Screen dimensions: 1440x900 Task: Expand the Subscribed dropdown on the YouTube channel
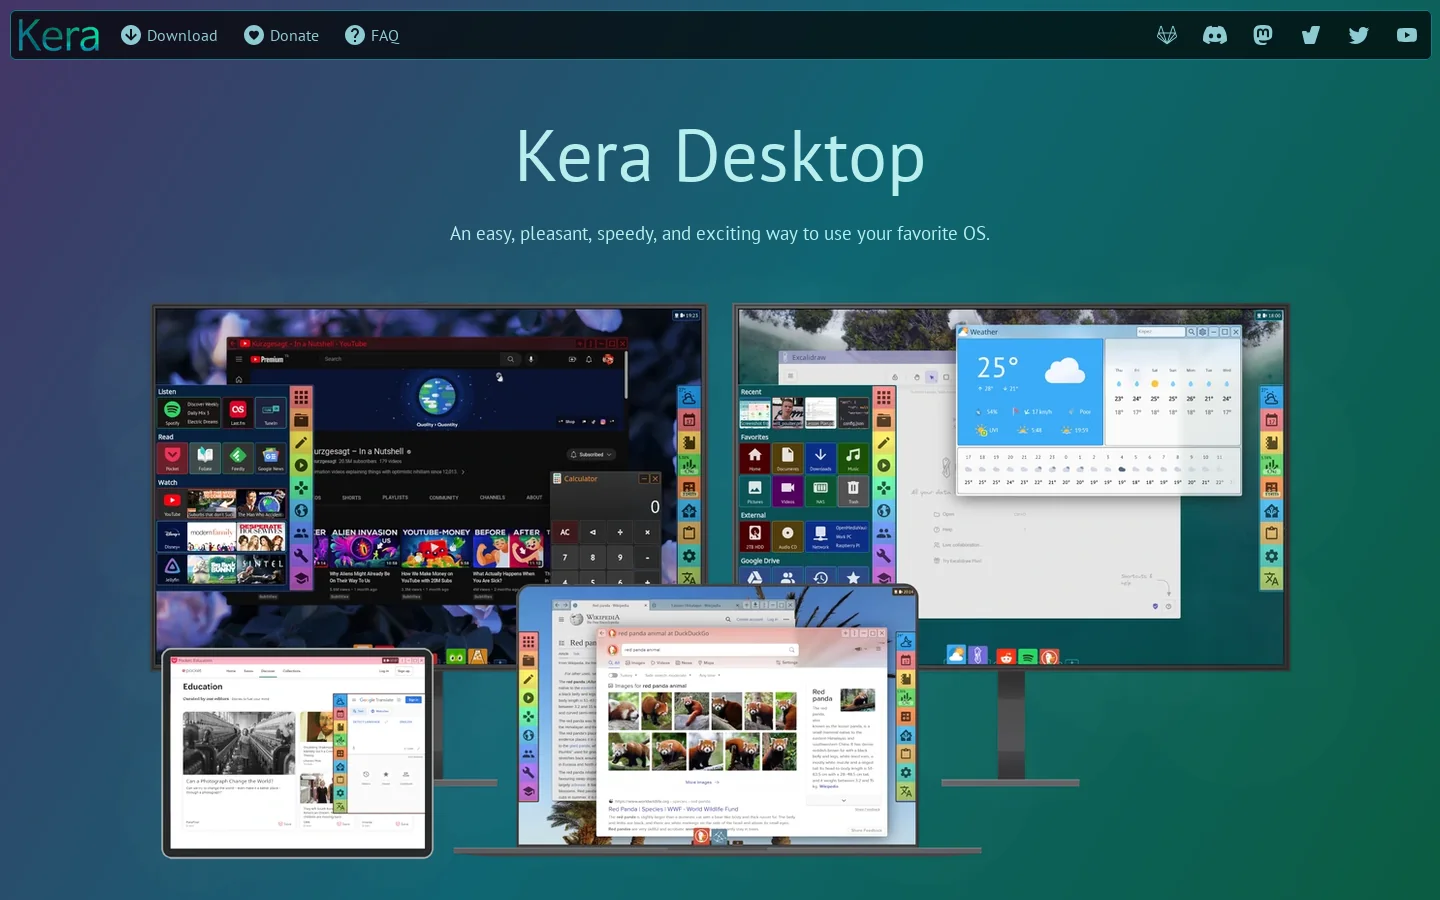pyautogui.click(x=591, y=454)
